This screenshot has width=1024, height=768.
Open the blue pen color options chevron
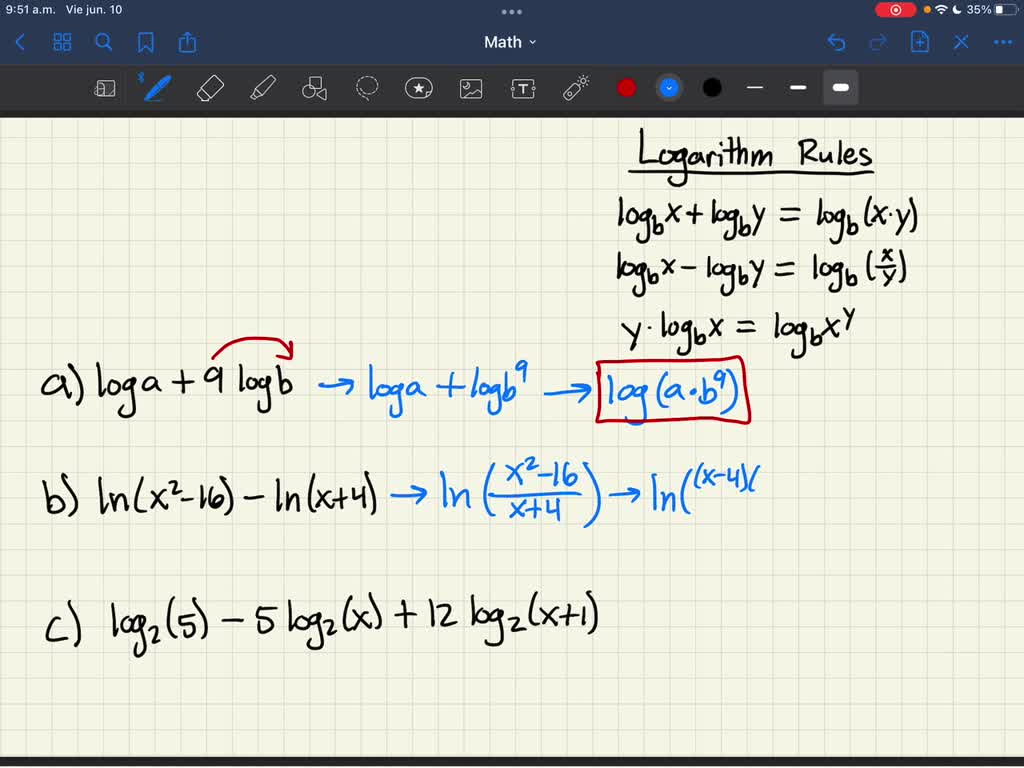[x=668, y=88]
